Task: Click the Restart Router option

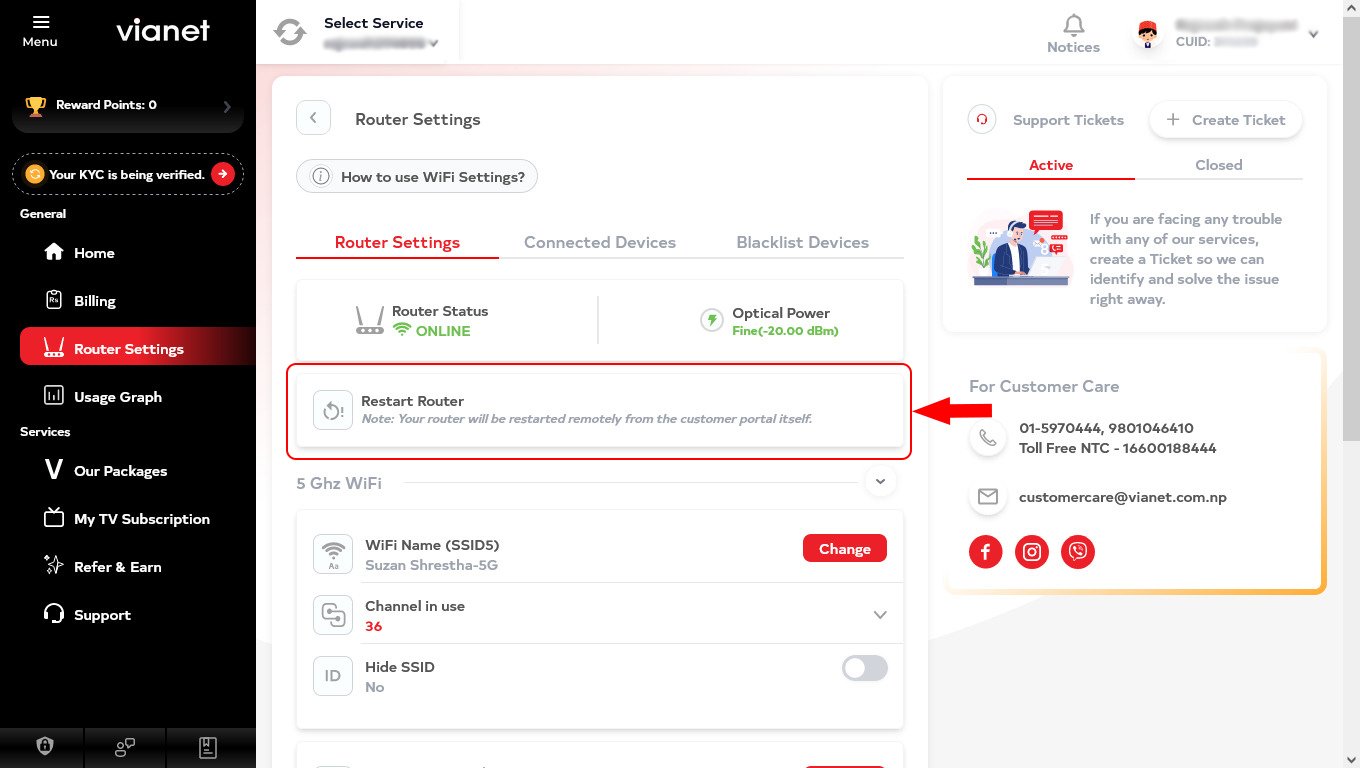Action: pos(600,410)
